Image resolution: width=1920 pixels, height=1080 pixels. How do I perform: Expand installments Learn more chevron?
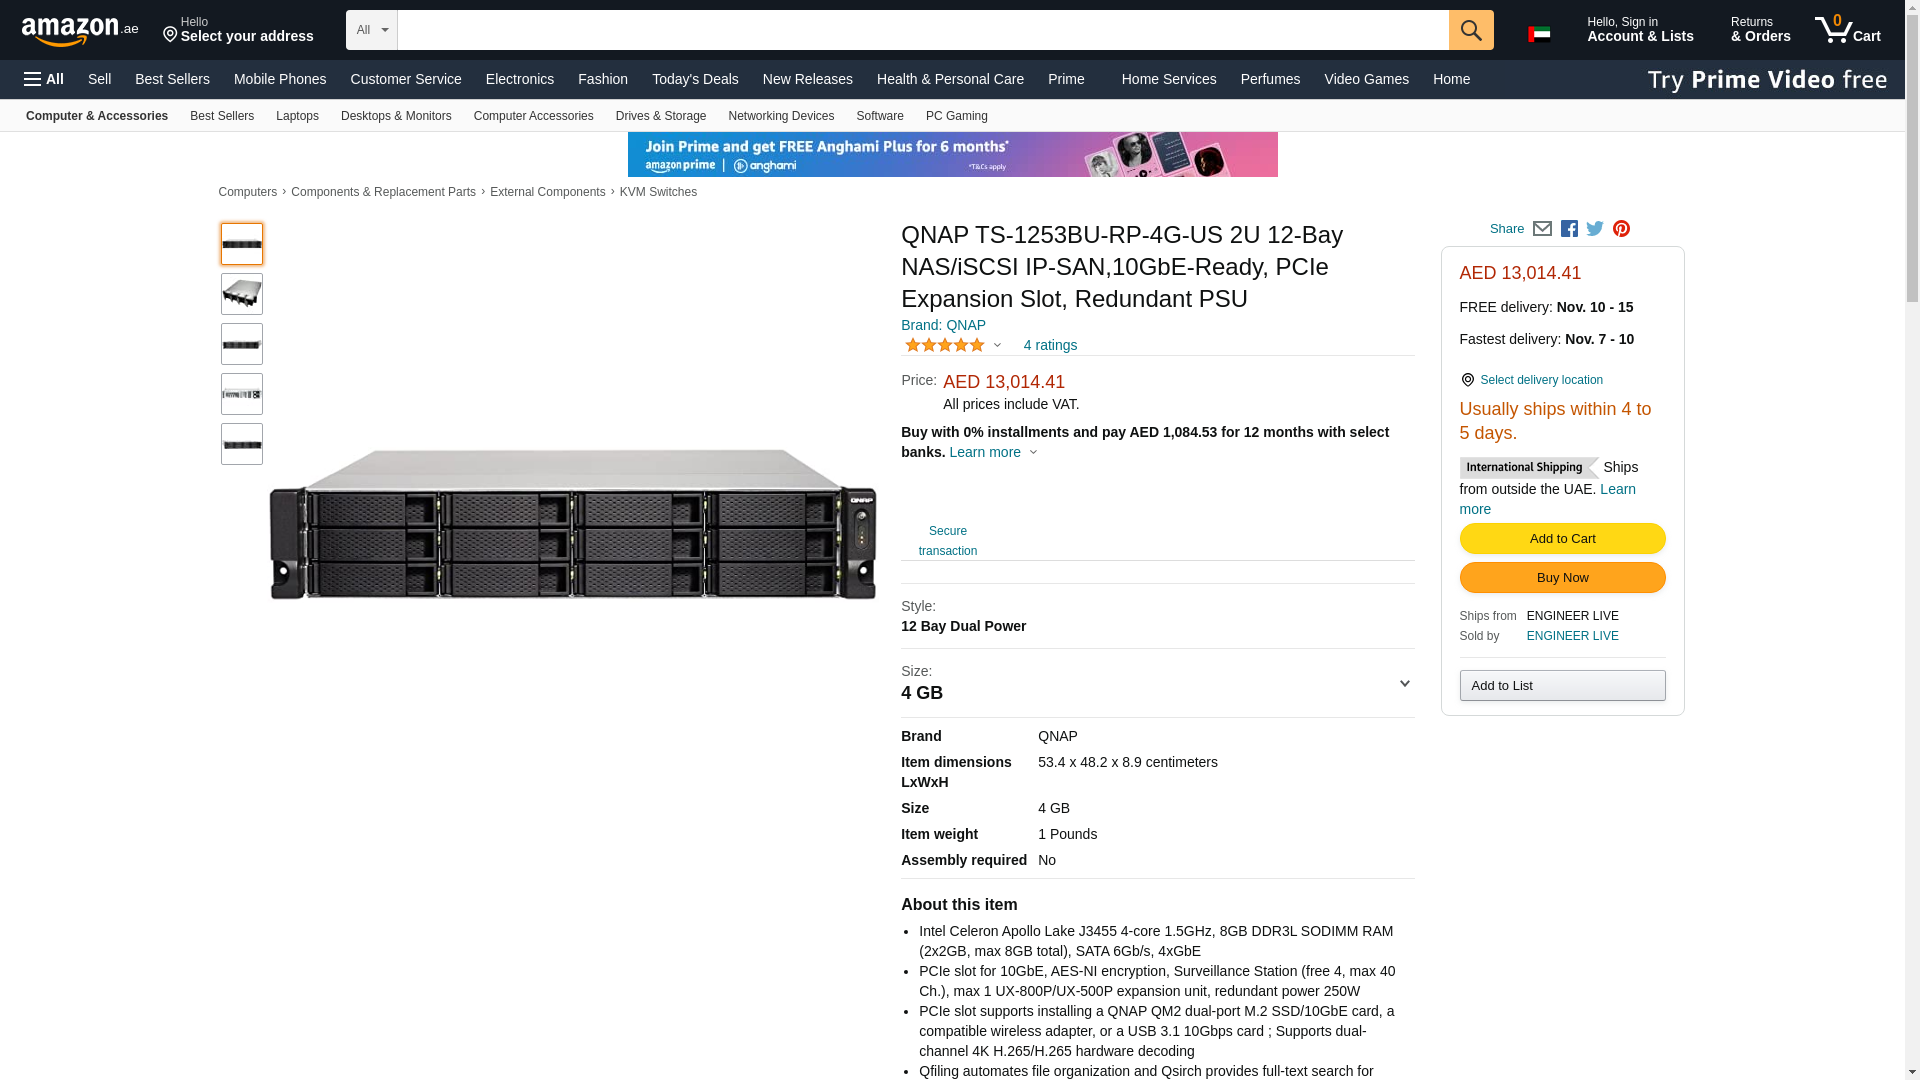(1033, 453)
